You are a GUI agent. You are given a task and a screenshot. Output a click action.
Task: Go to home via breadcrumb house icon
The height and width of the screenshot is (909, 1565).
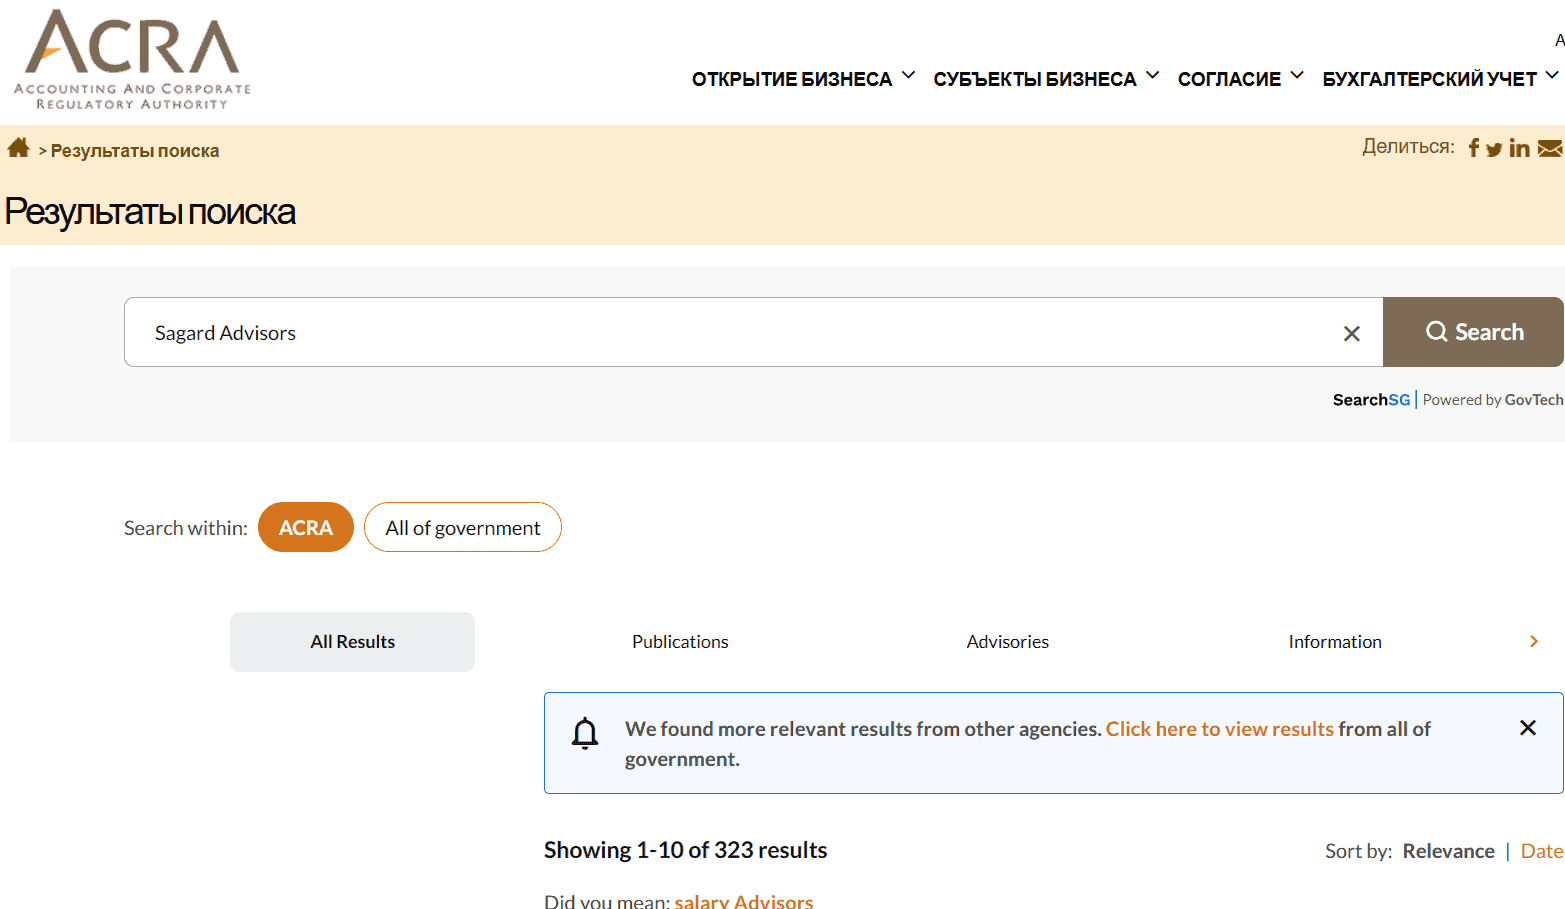click(x=18, y=149)
